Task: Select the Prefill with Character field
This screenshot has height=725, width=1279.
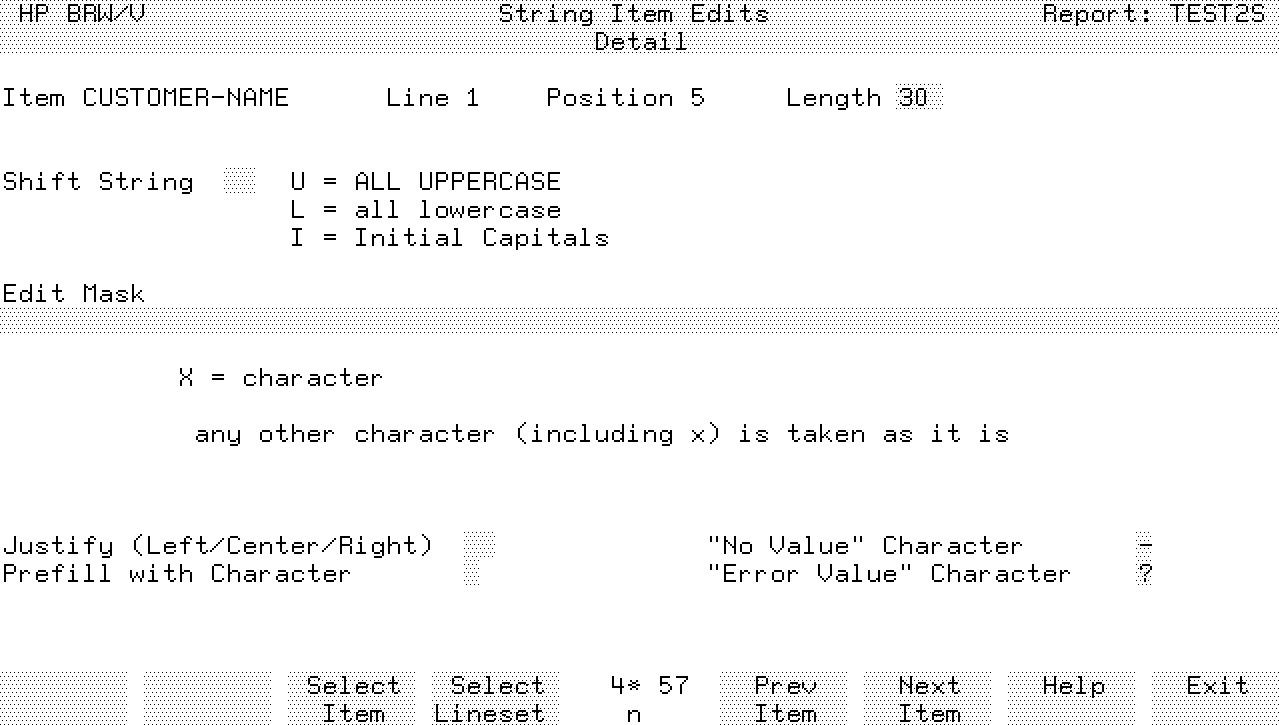Action: (x=472, y=574)
